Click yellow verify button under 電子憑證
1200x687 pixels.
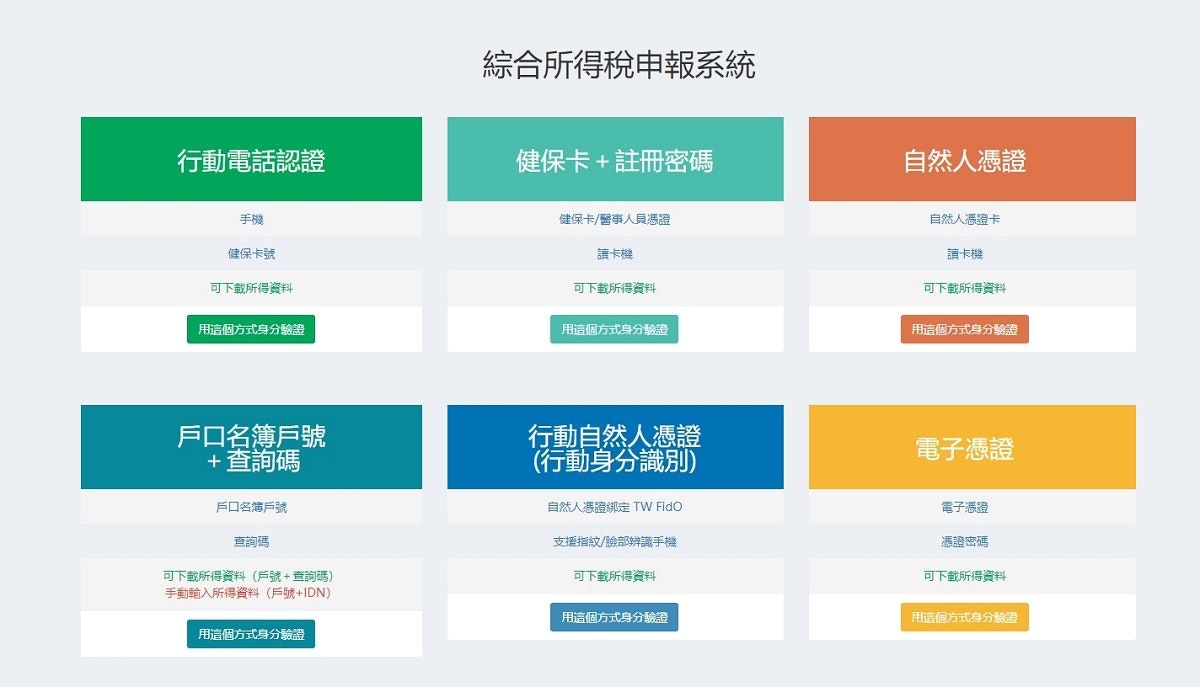click(x=965, y=617)
